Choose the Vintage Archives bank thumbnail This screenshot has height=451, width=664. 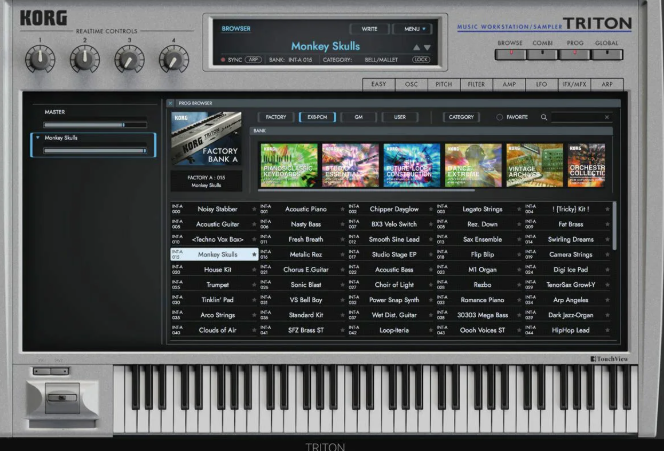click(x=534, y=165)
